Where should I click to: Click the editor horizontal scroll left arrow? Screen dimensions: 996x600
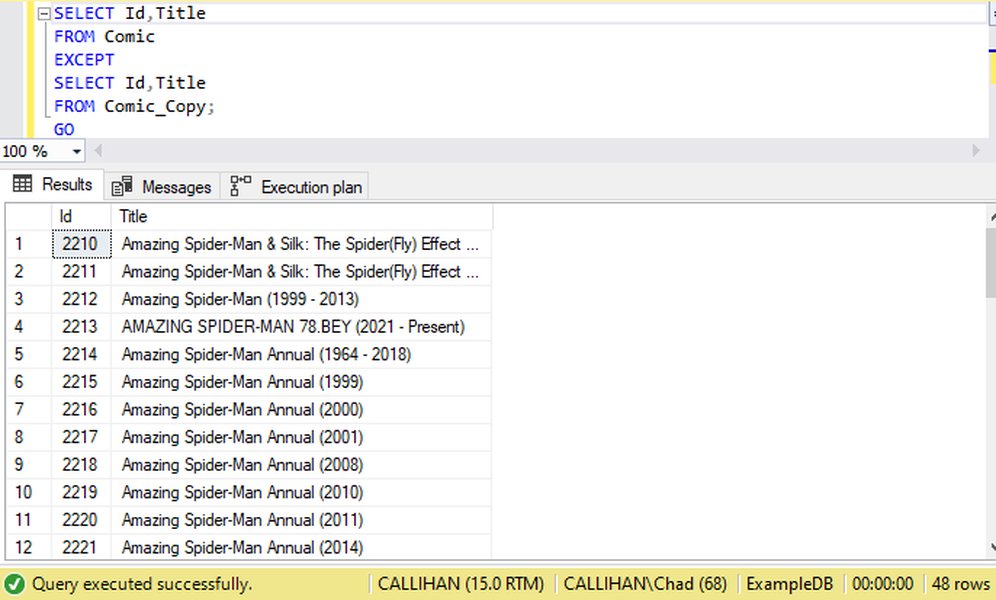tap(98, 151)
